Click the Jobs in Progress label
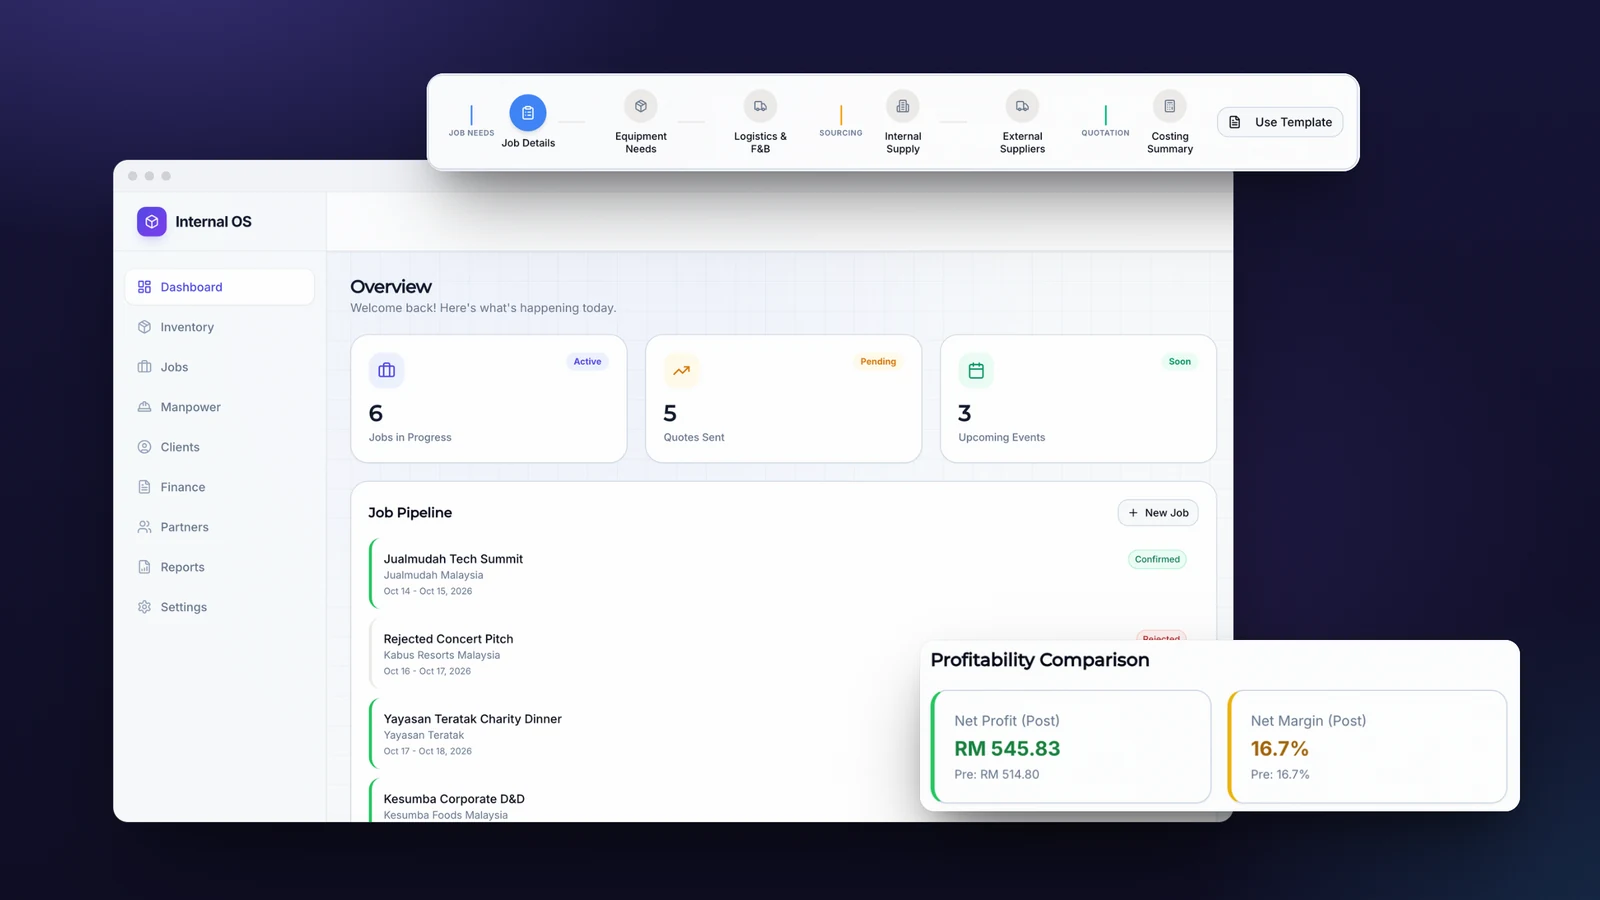This screenshot has width=1600, height=900. point(410,437)
